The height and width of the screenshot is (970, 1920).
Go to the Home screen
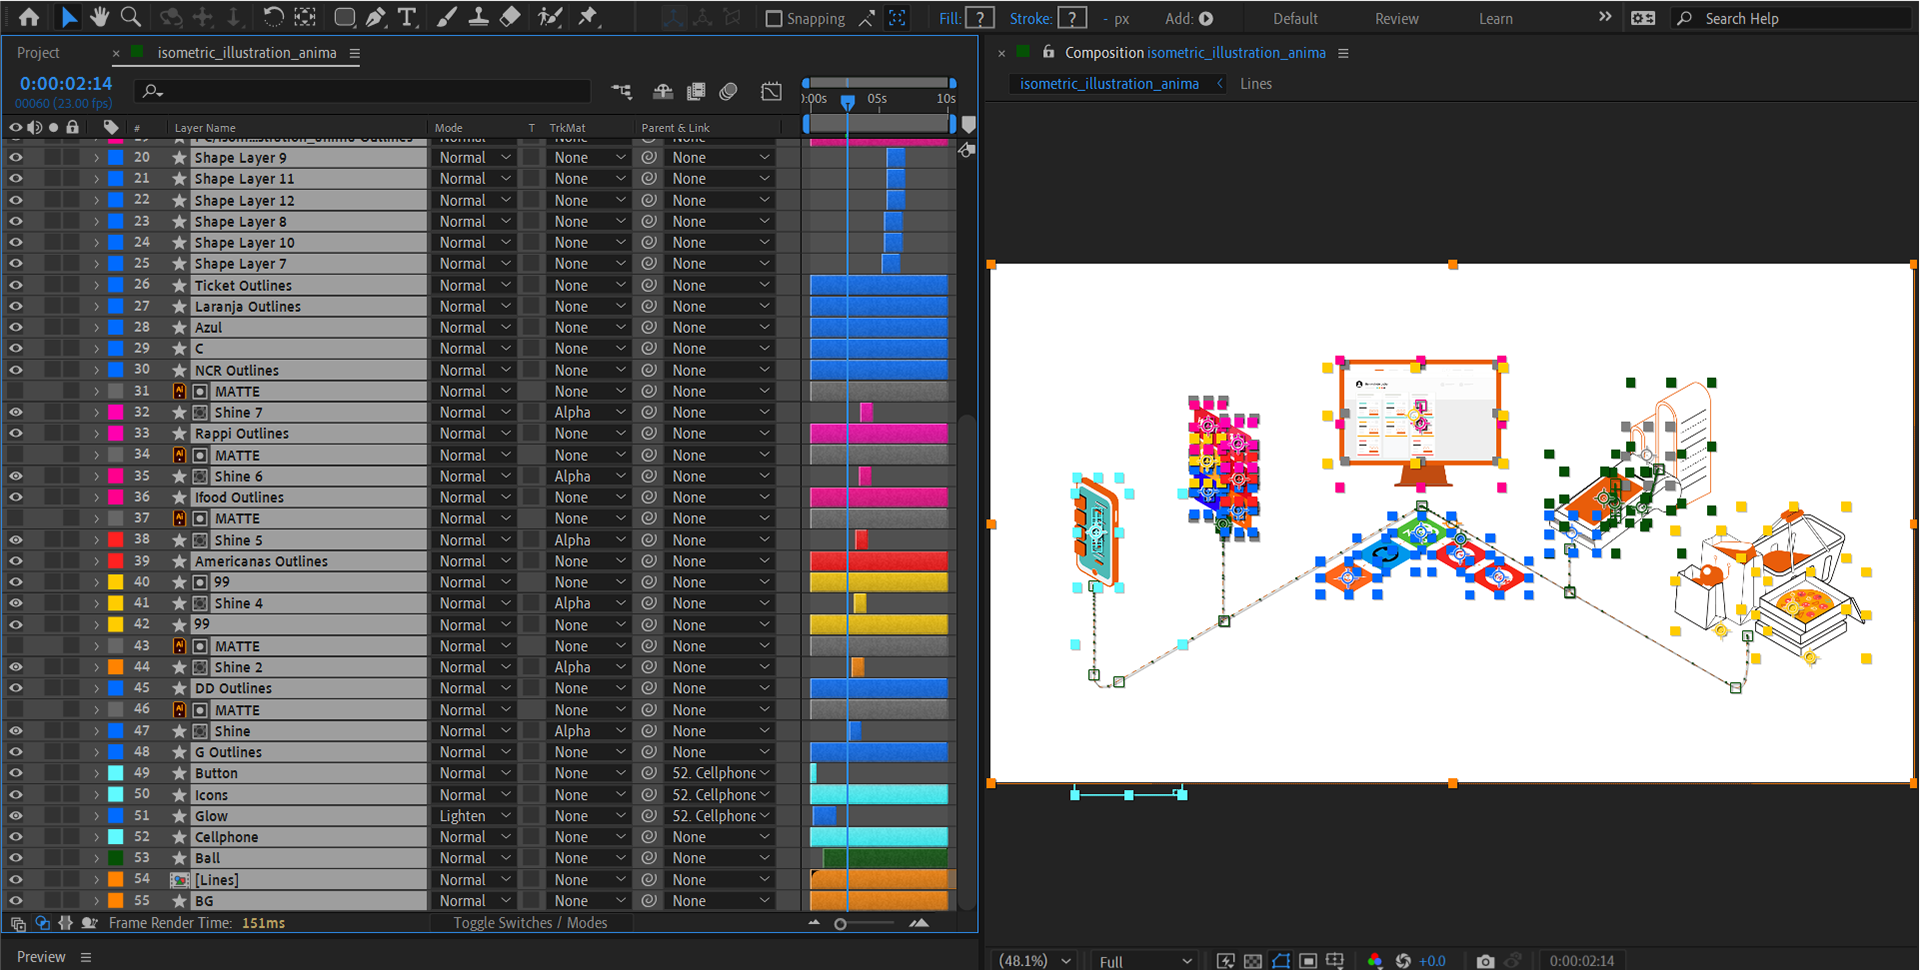[29, 17]
